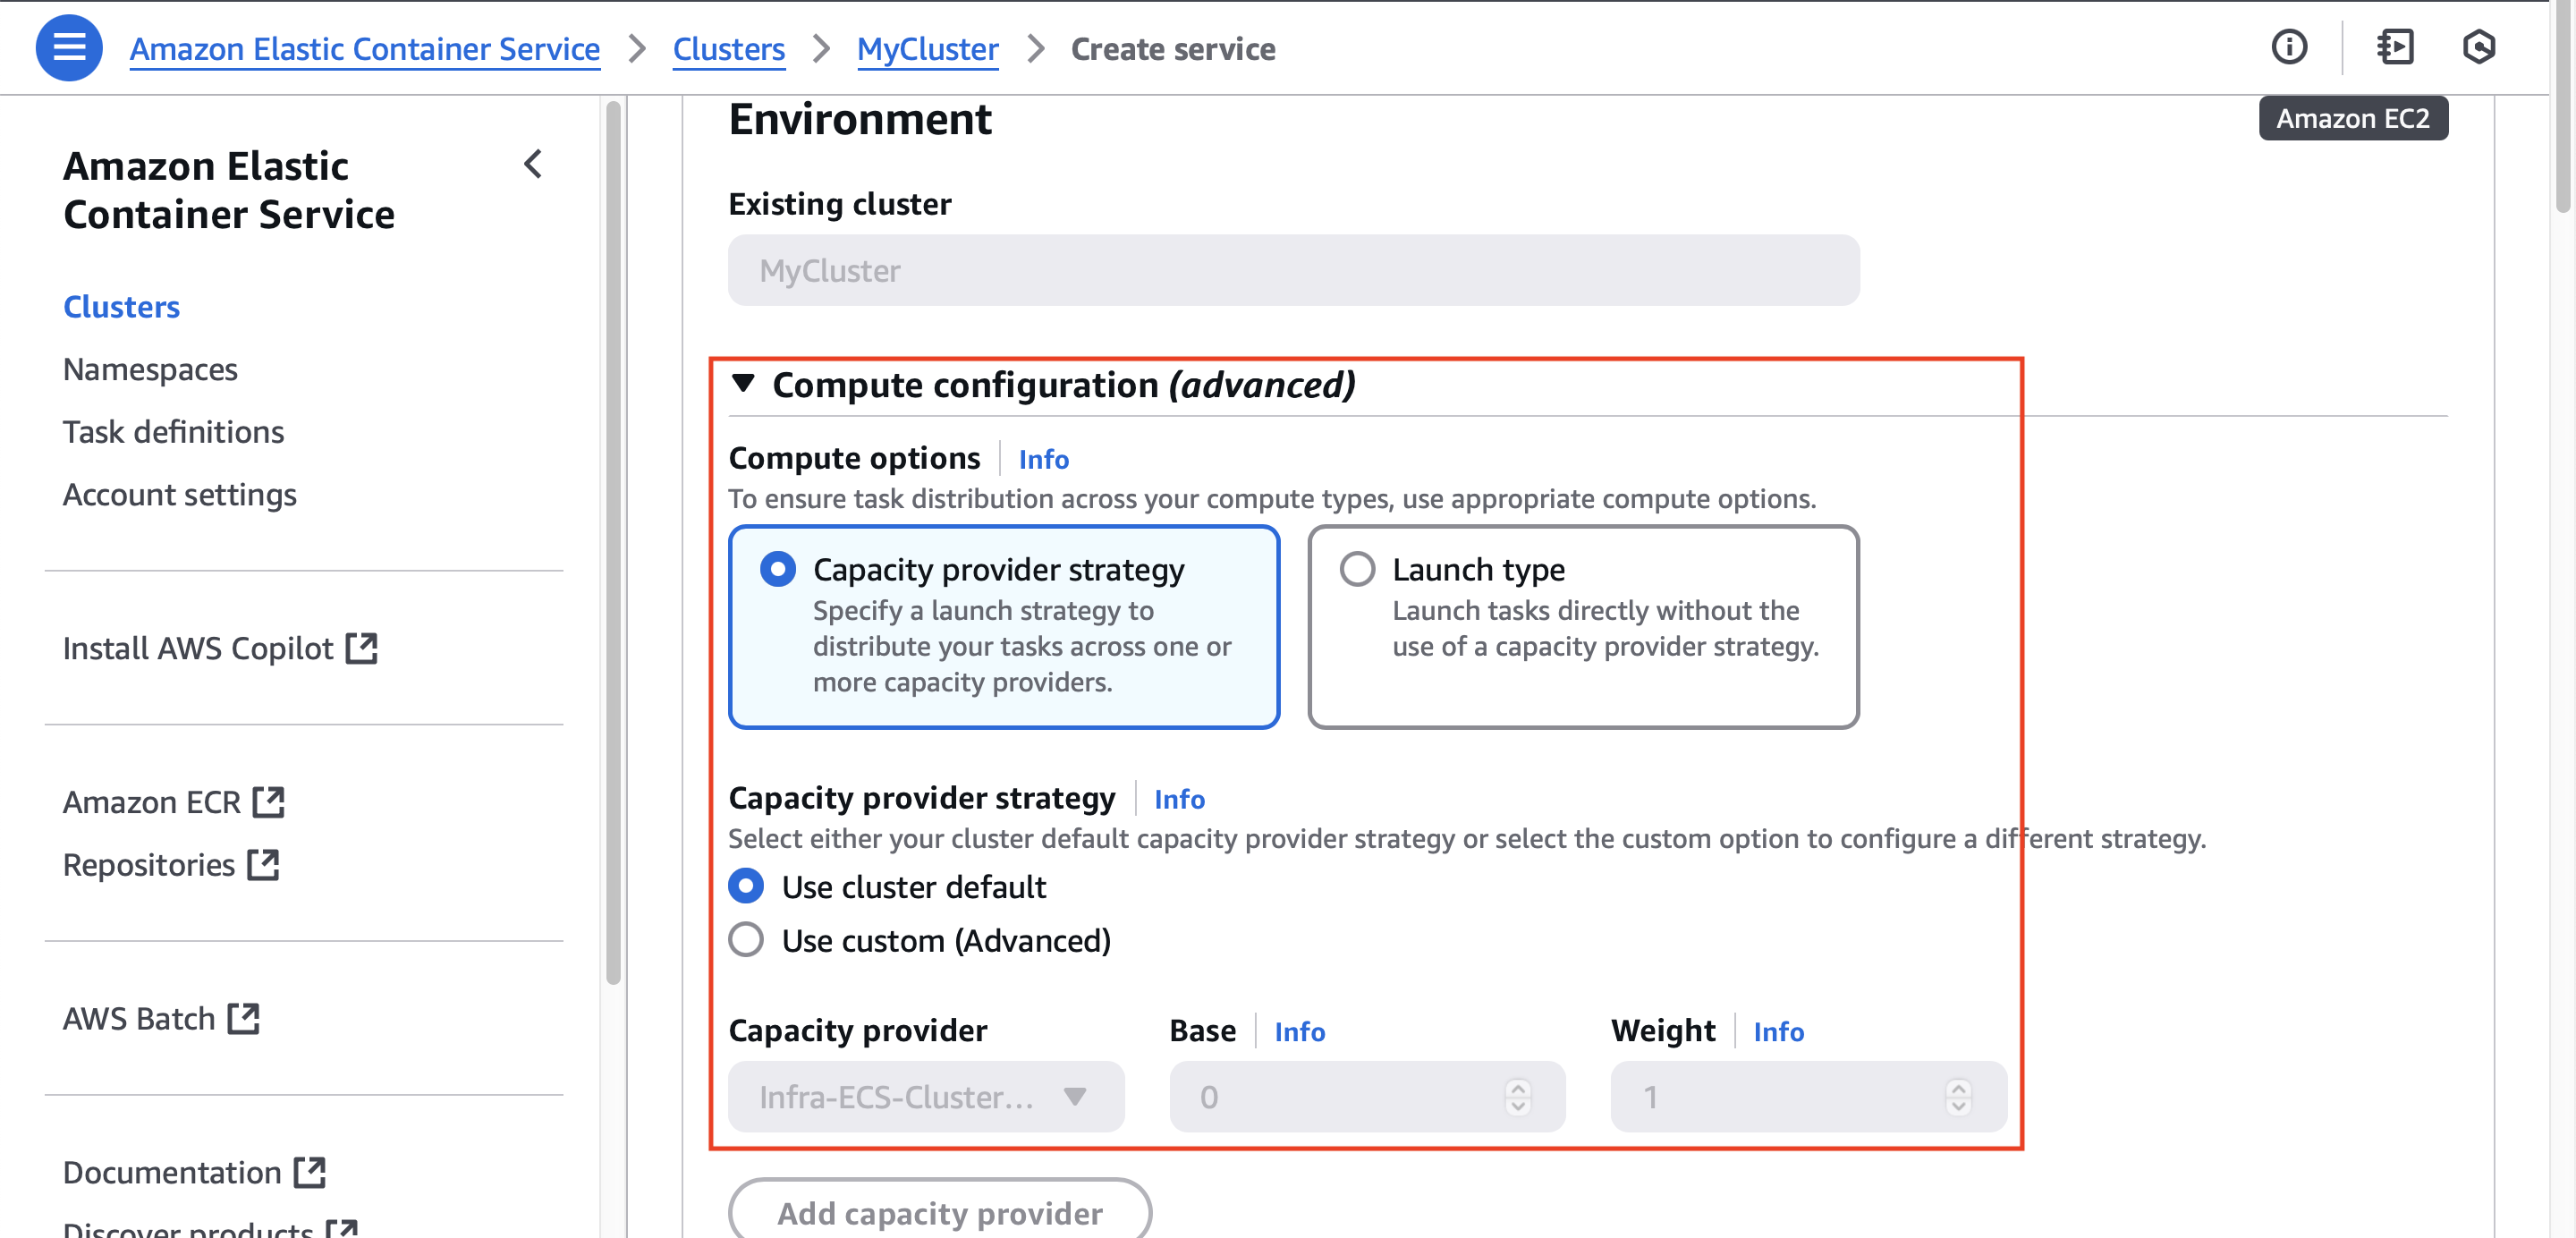Collapse the sidebar with the chevron

click(534, 164)
